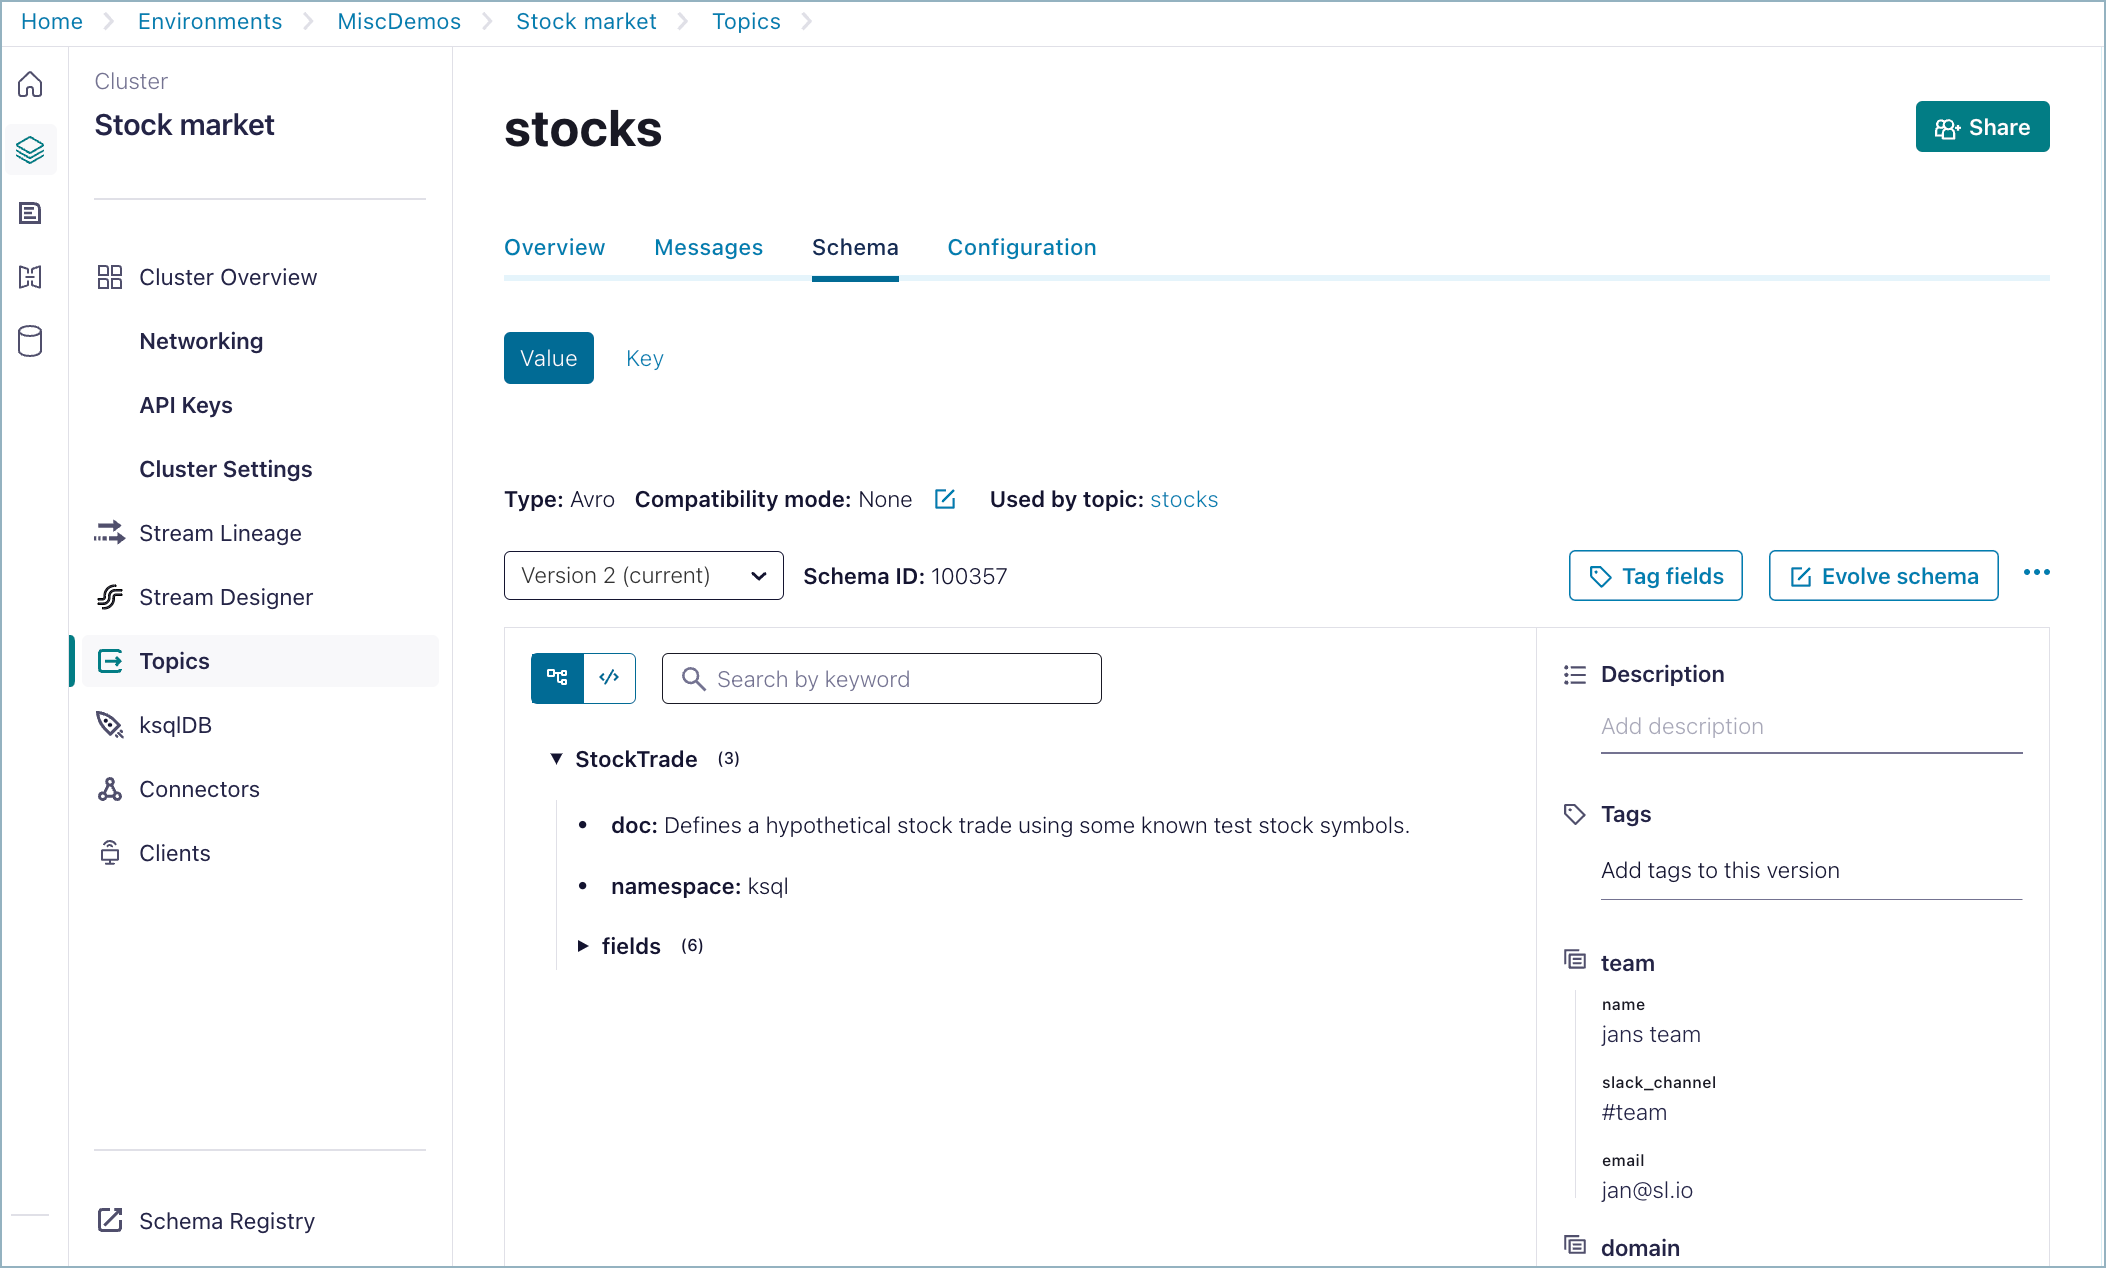Switch to the Key schema toggle
Screen dimensions: 2106x1268
(644, 358)
